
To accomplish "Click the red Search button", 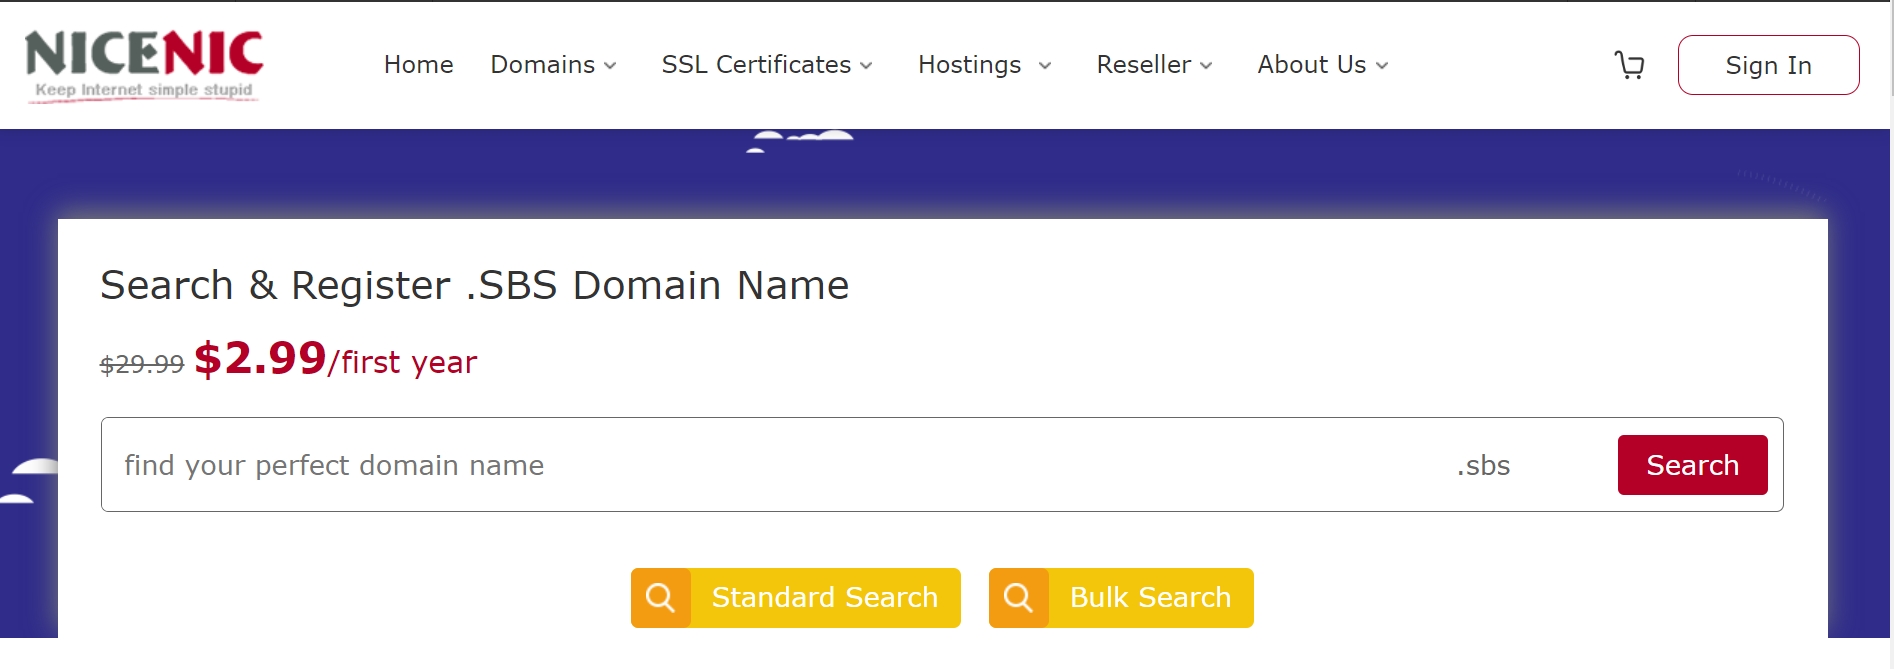I will pyautogui.click(x=1692, y=465).
